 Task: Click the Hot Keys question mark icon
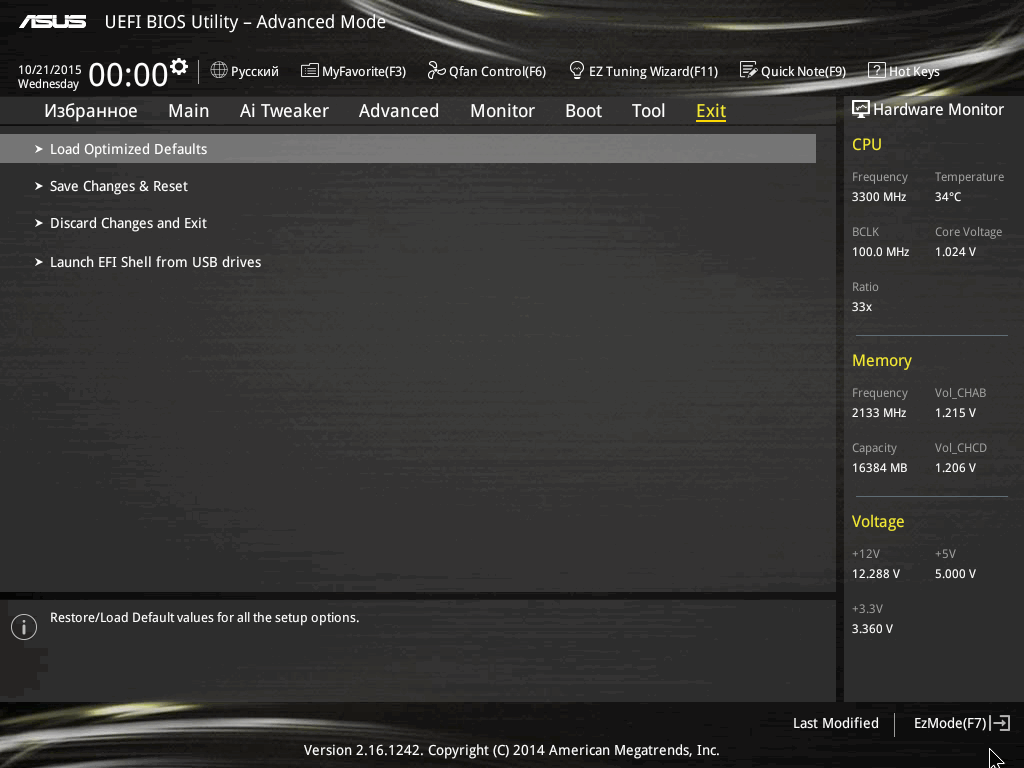pyautogui.click(x=876, y=71)
